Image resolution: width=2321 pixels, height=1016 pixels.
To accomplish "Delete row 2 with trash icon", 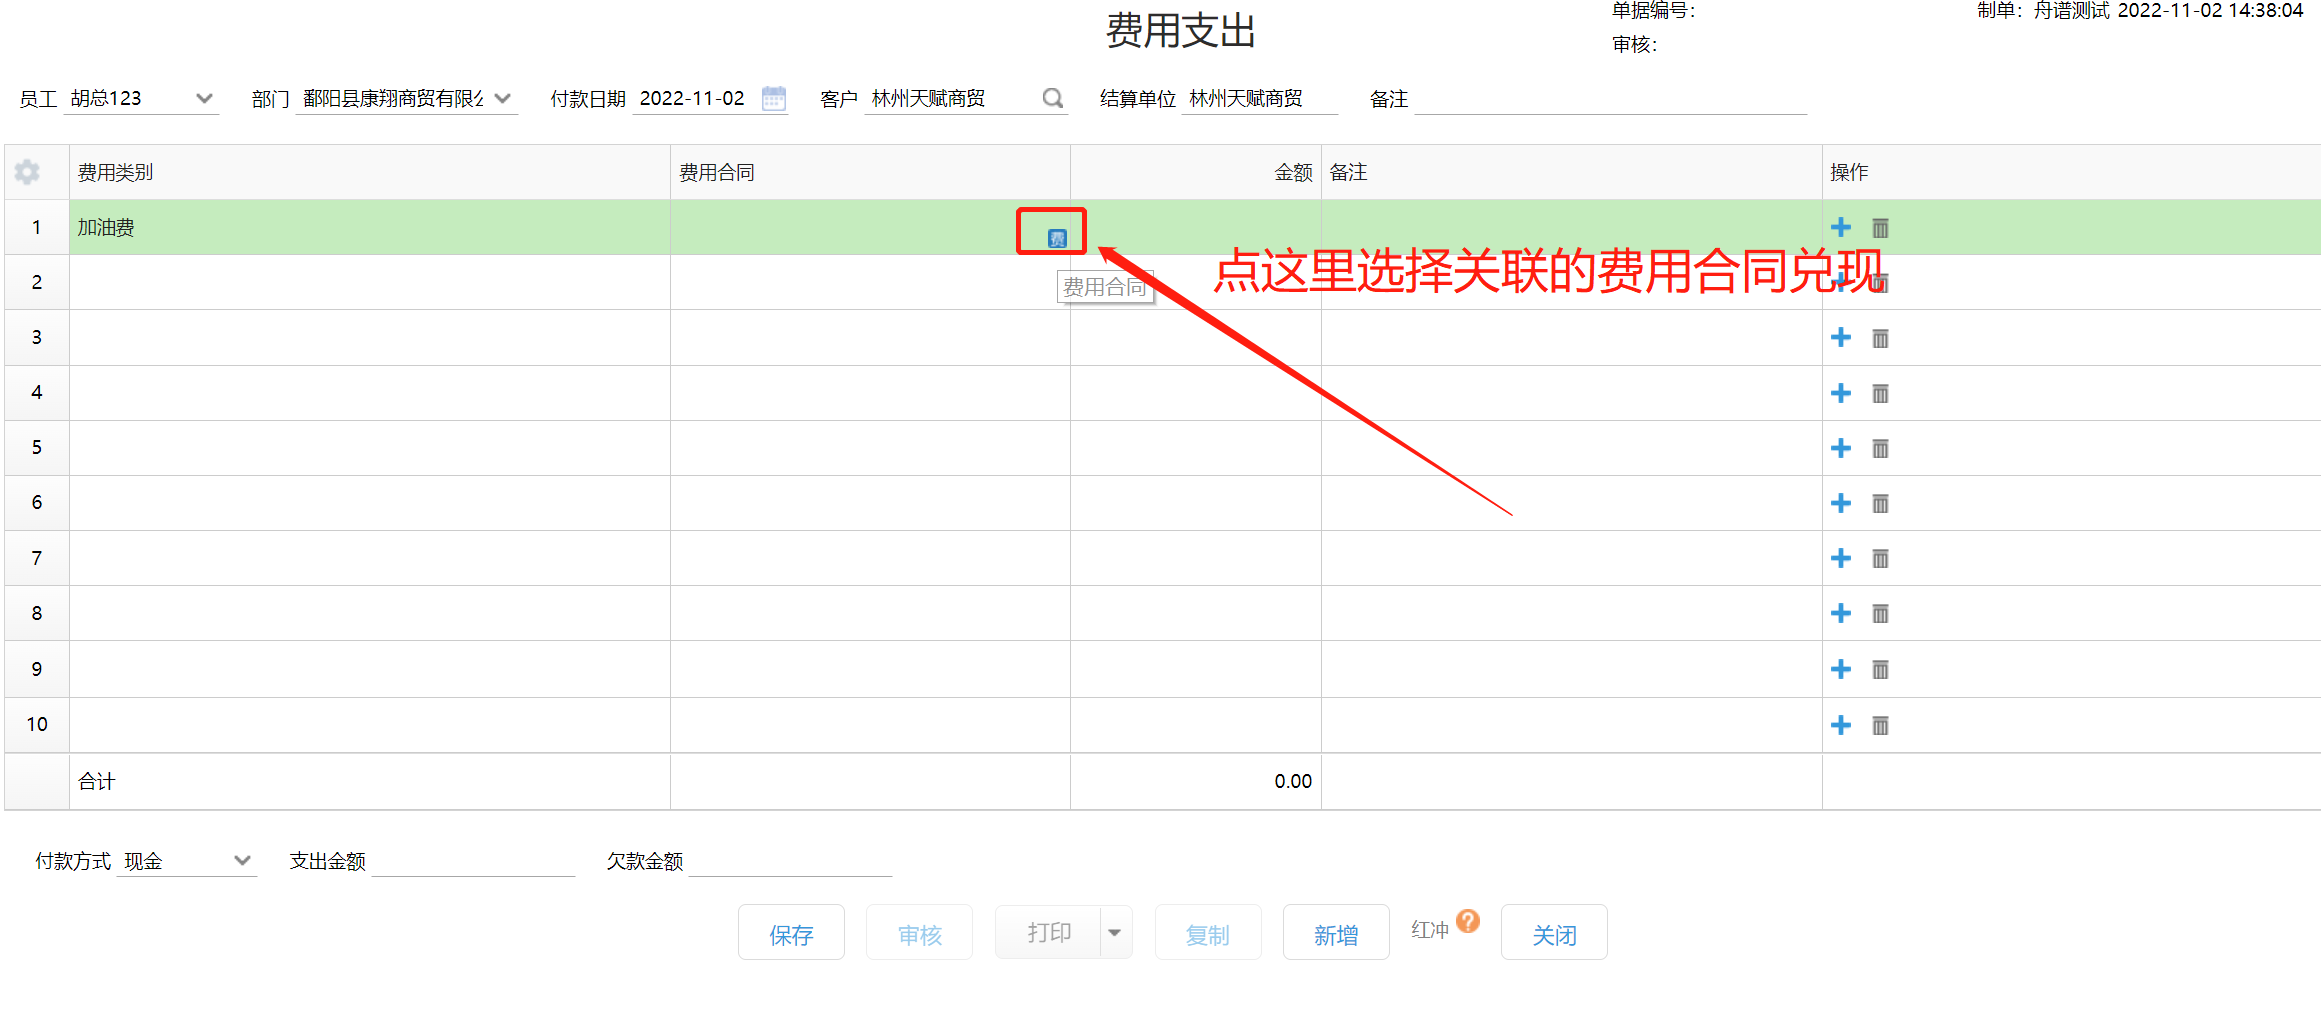I will click(x=1880, y=283).
